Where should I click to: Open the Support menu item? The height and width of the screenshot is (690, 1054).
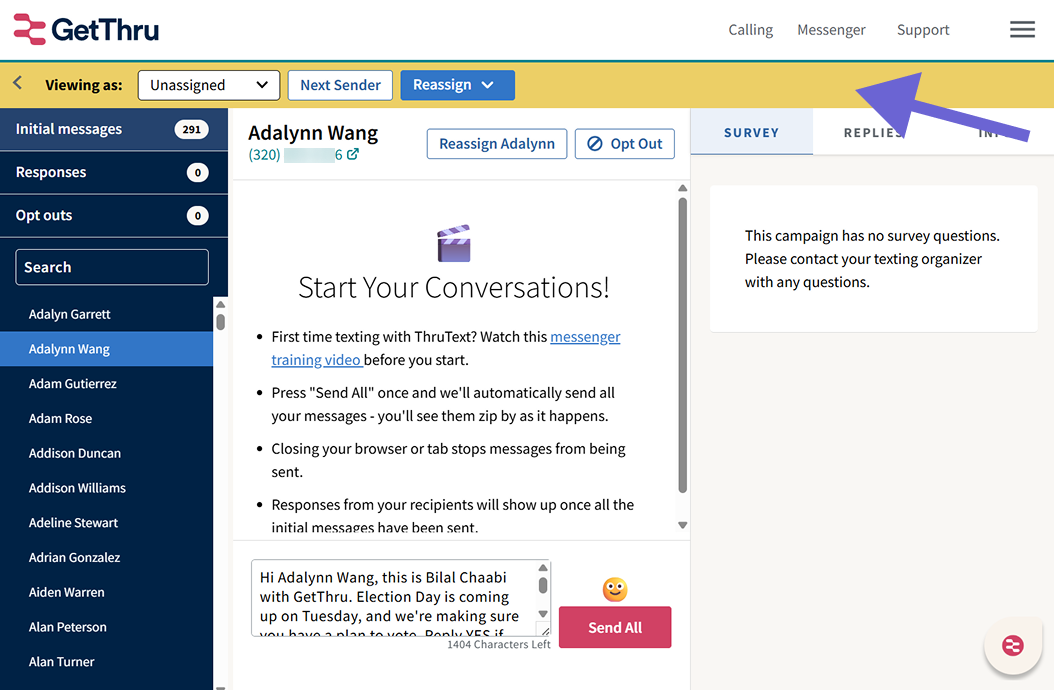tap(922, 30)
